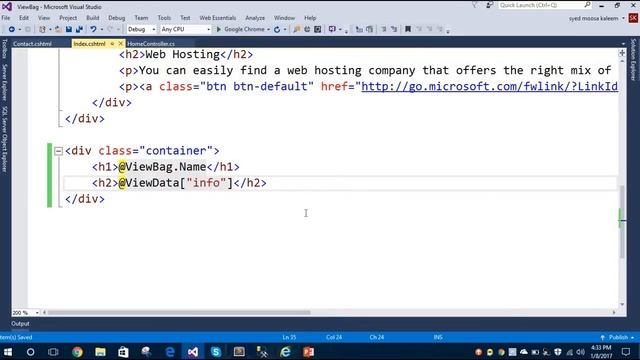This screenshot has height=360, width=640.
Task: Open the Server Explorer side panel
Action: 4,82
